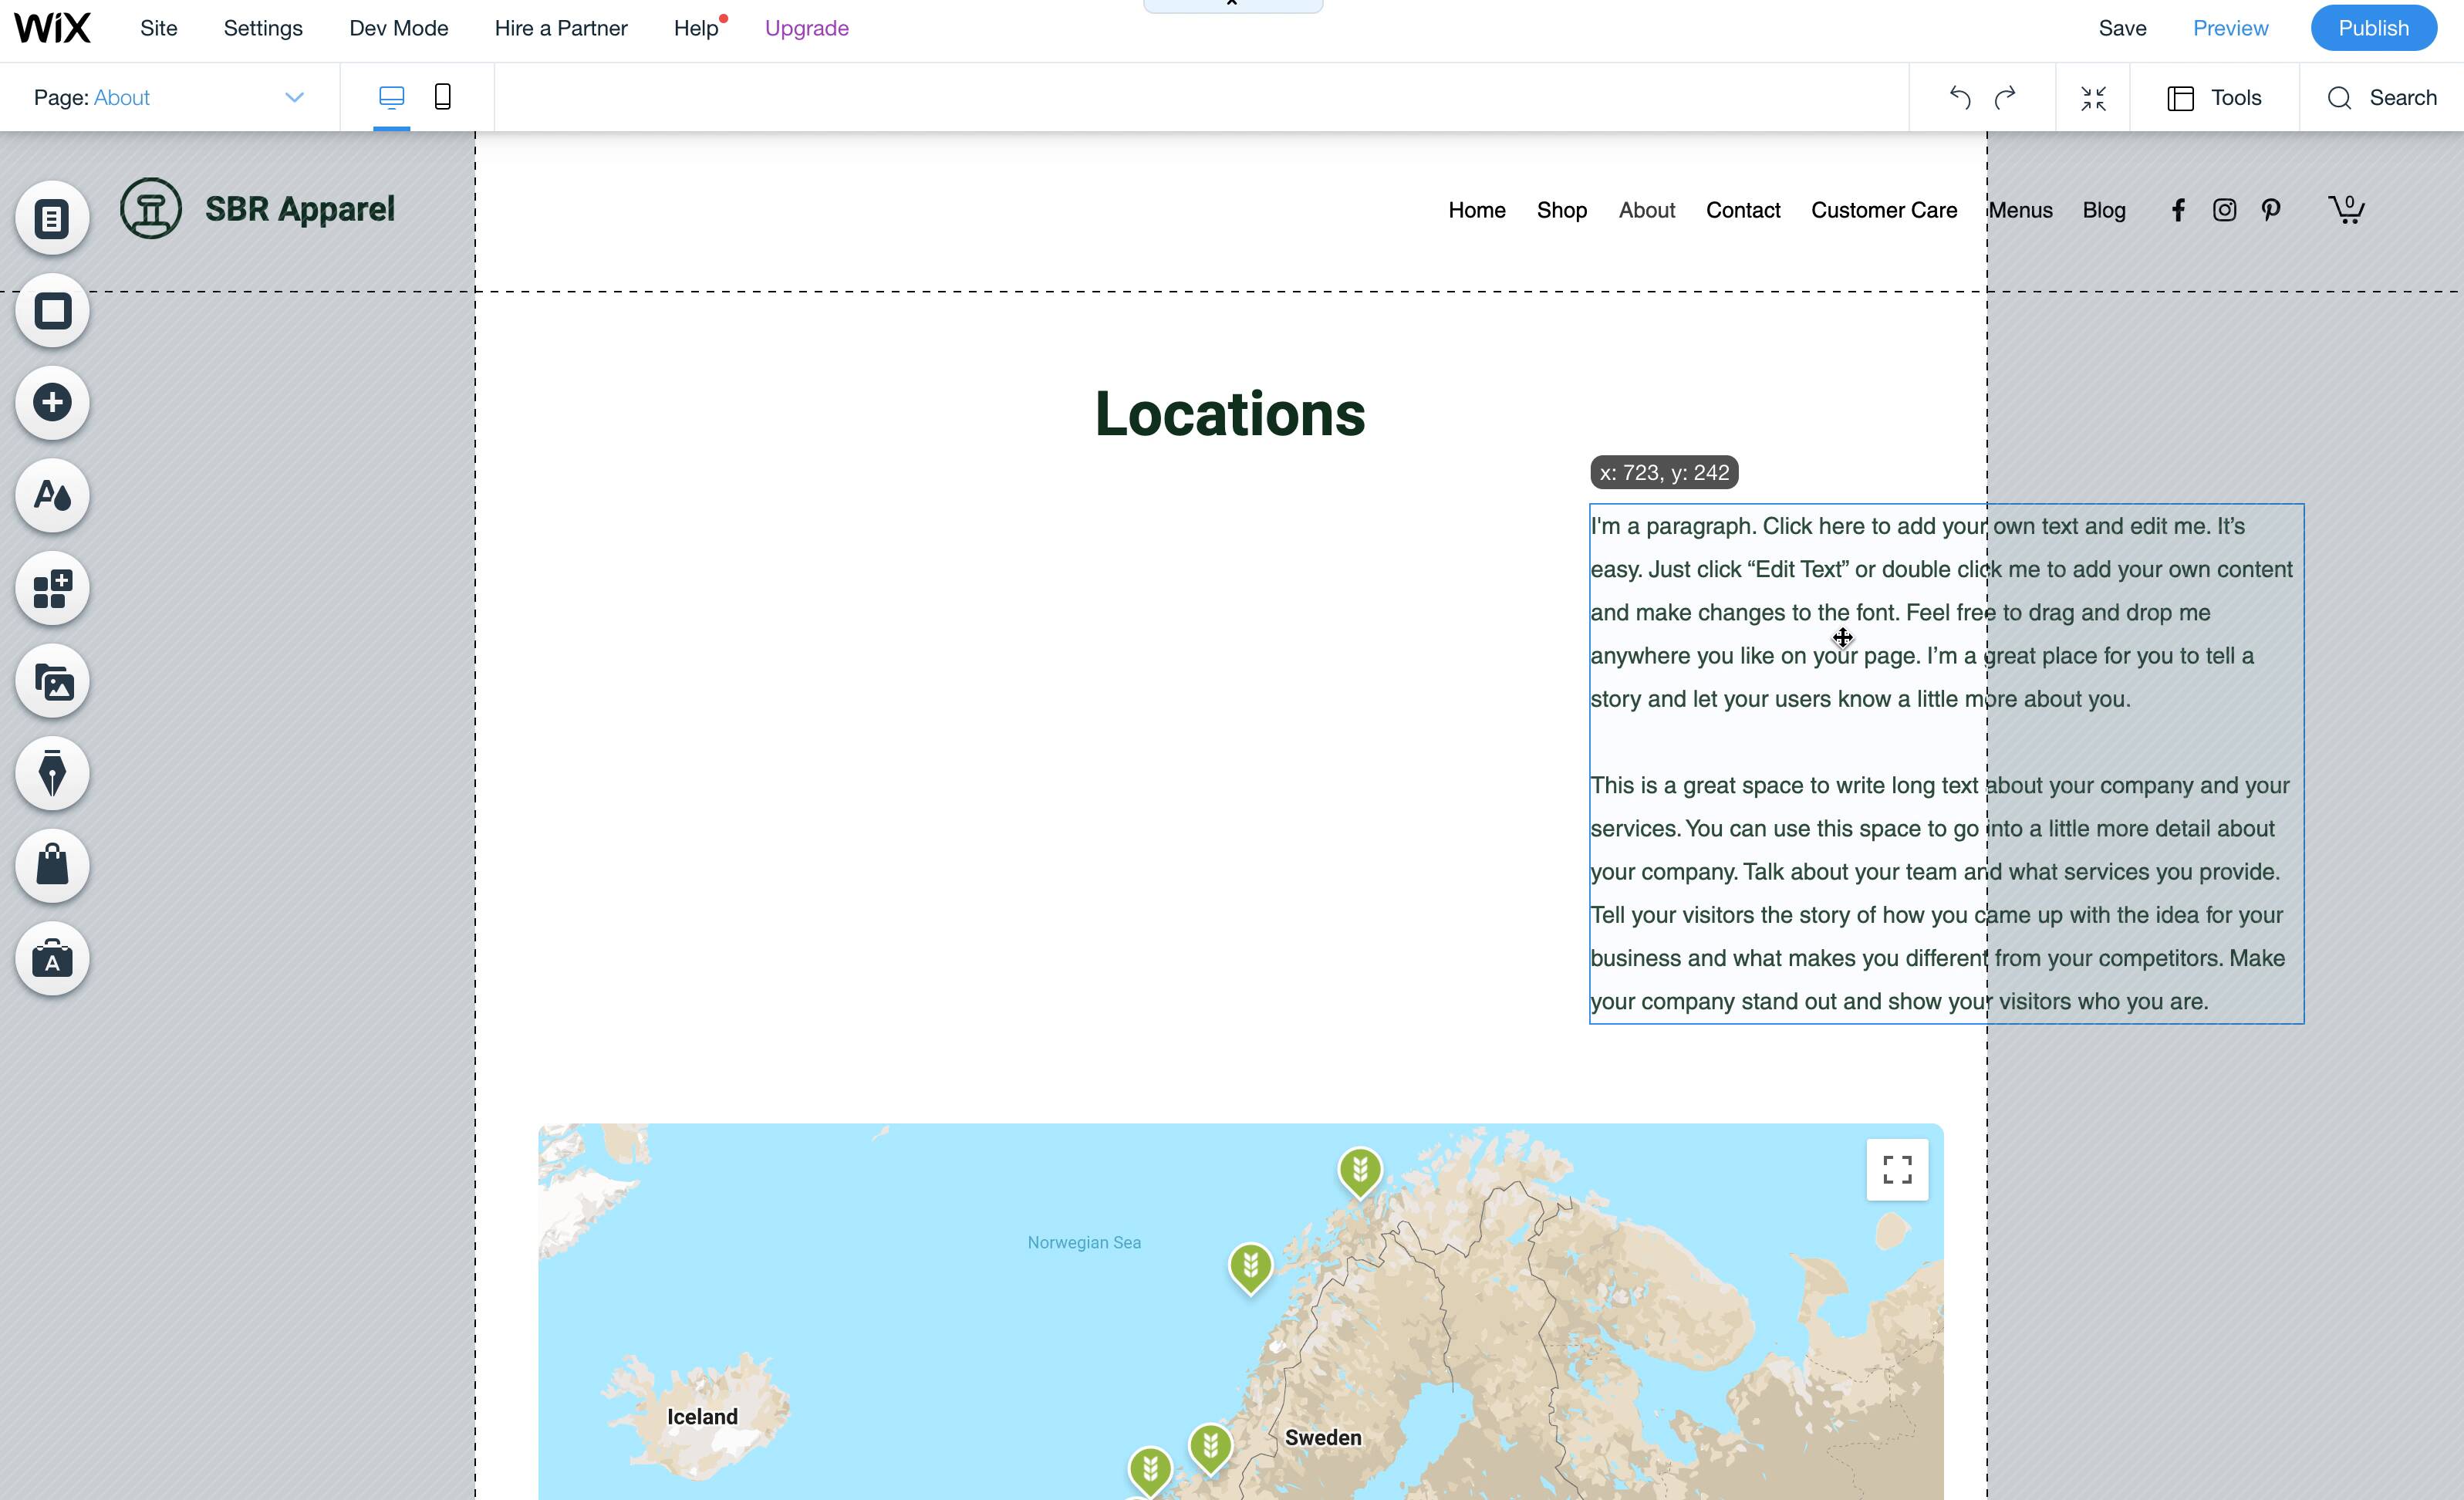
Task: Click the map fullscreen button
Action: point(1896,1169)
